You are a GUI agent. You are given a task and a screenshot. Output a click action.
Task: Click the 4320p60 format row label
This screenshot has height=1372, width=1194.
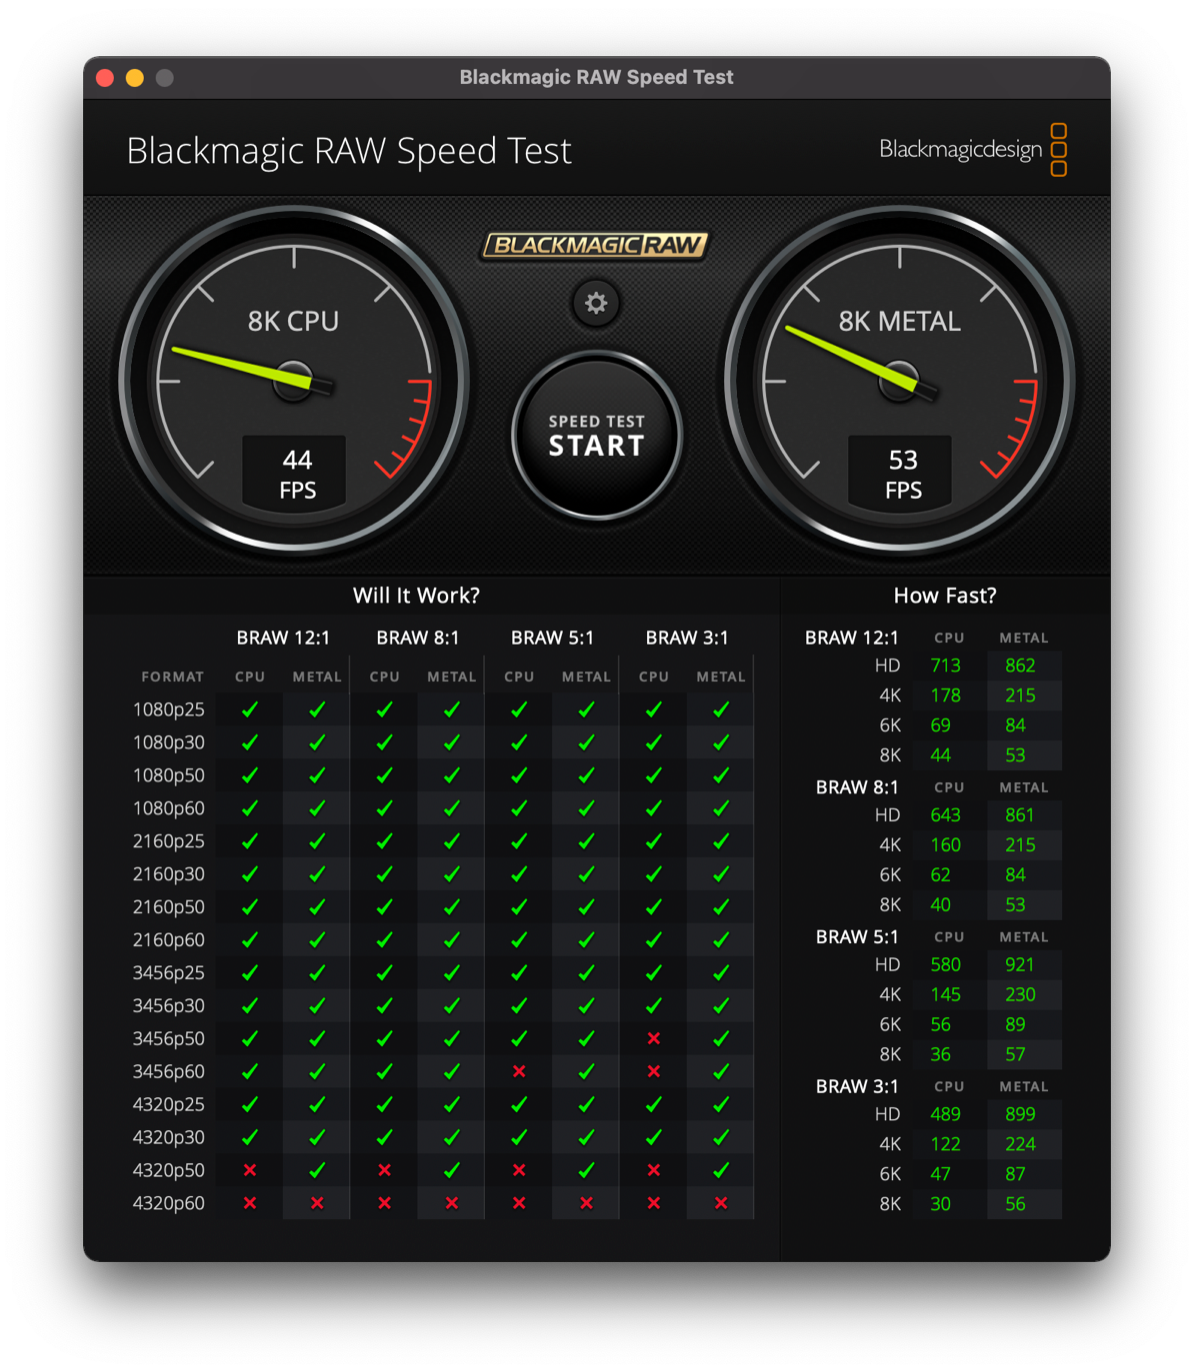pos(168,1204)
